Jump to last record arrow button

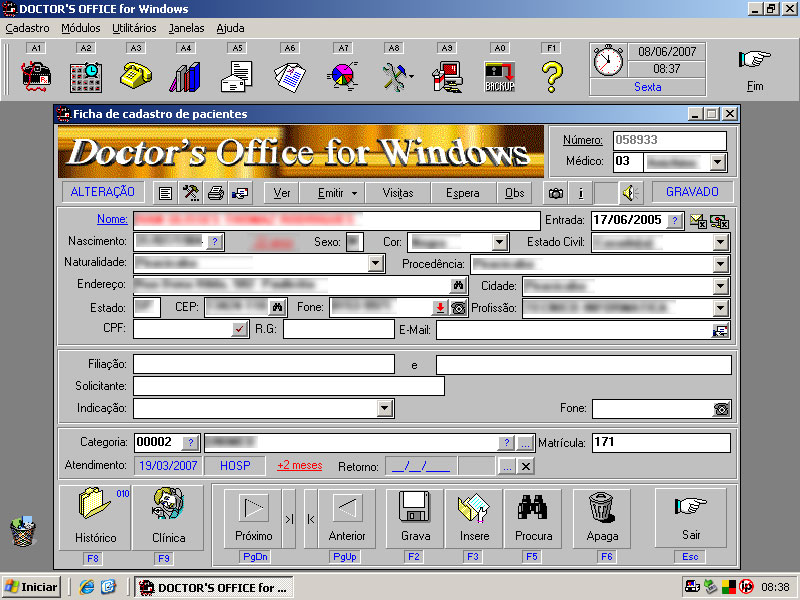pos(289,518)
